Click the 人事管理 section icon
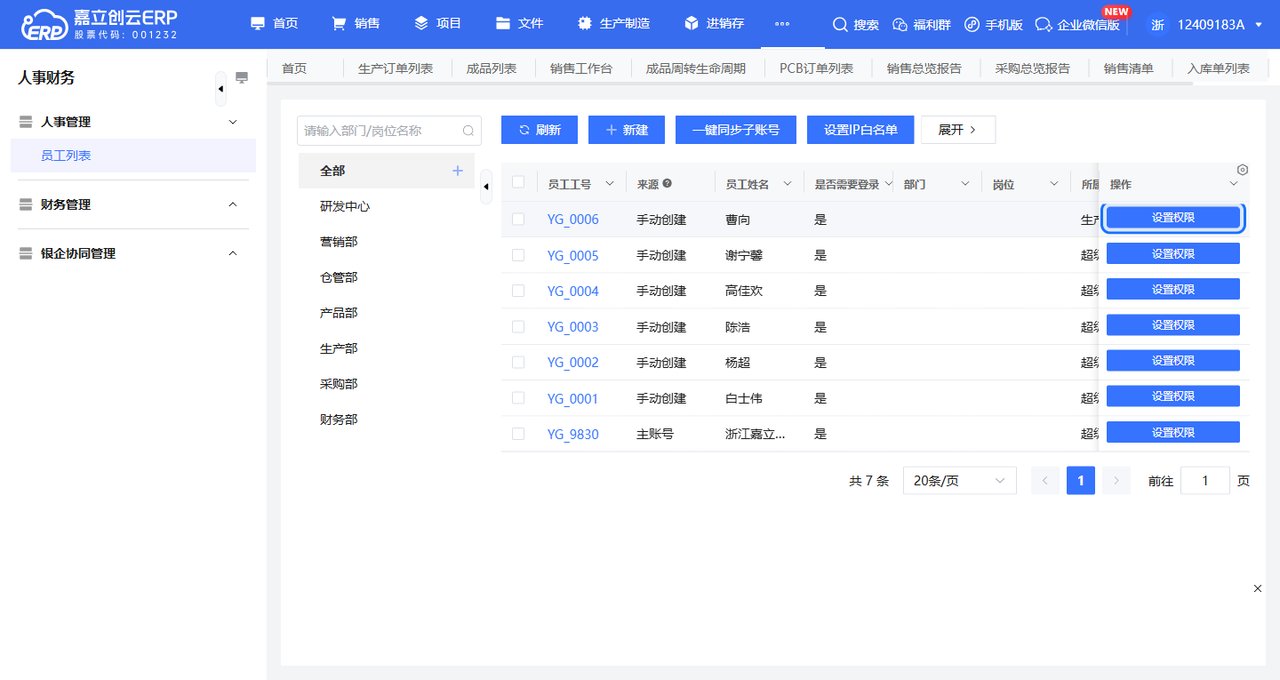 click(26, 122)
